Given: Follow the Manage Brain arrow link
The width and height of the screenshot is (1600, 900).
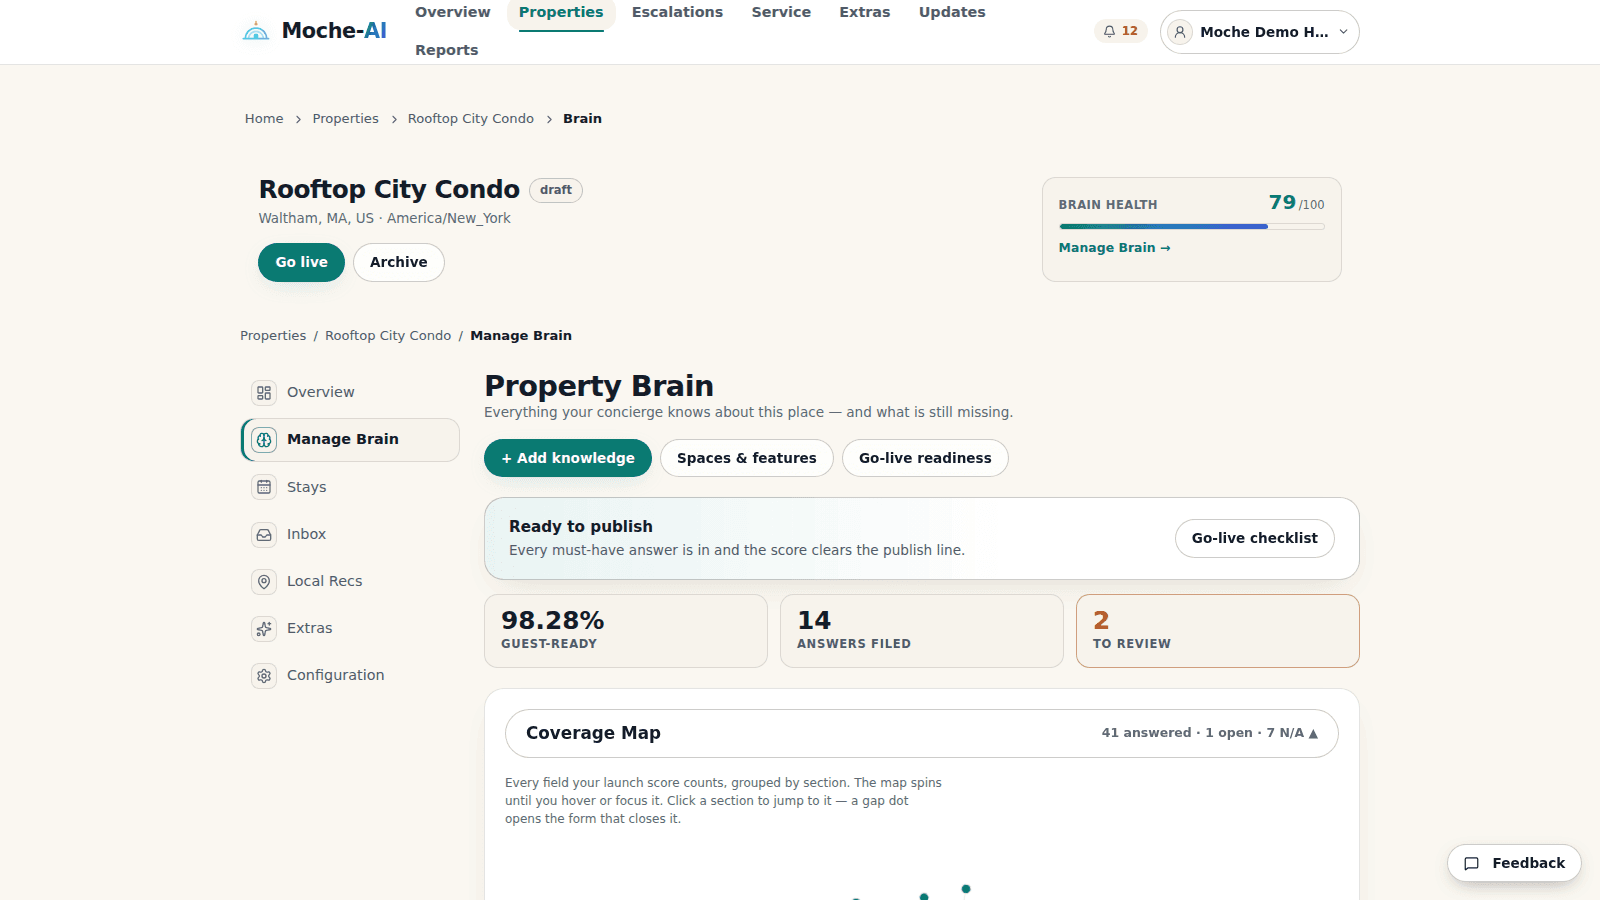Looking at the screenshot, I should (1114, 248).
